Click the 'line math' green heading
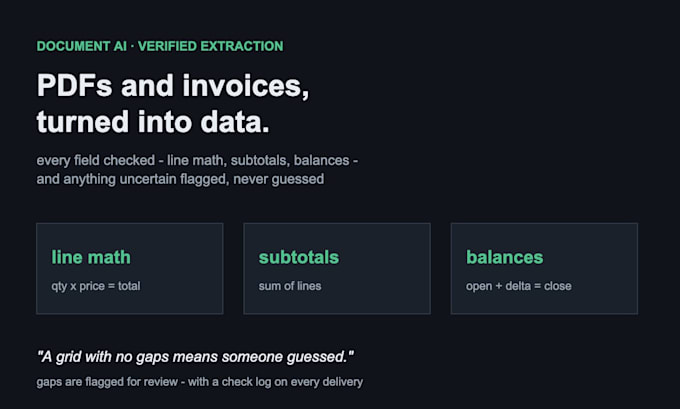 pos(91,257)
